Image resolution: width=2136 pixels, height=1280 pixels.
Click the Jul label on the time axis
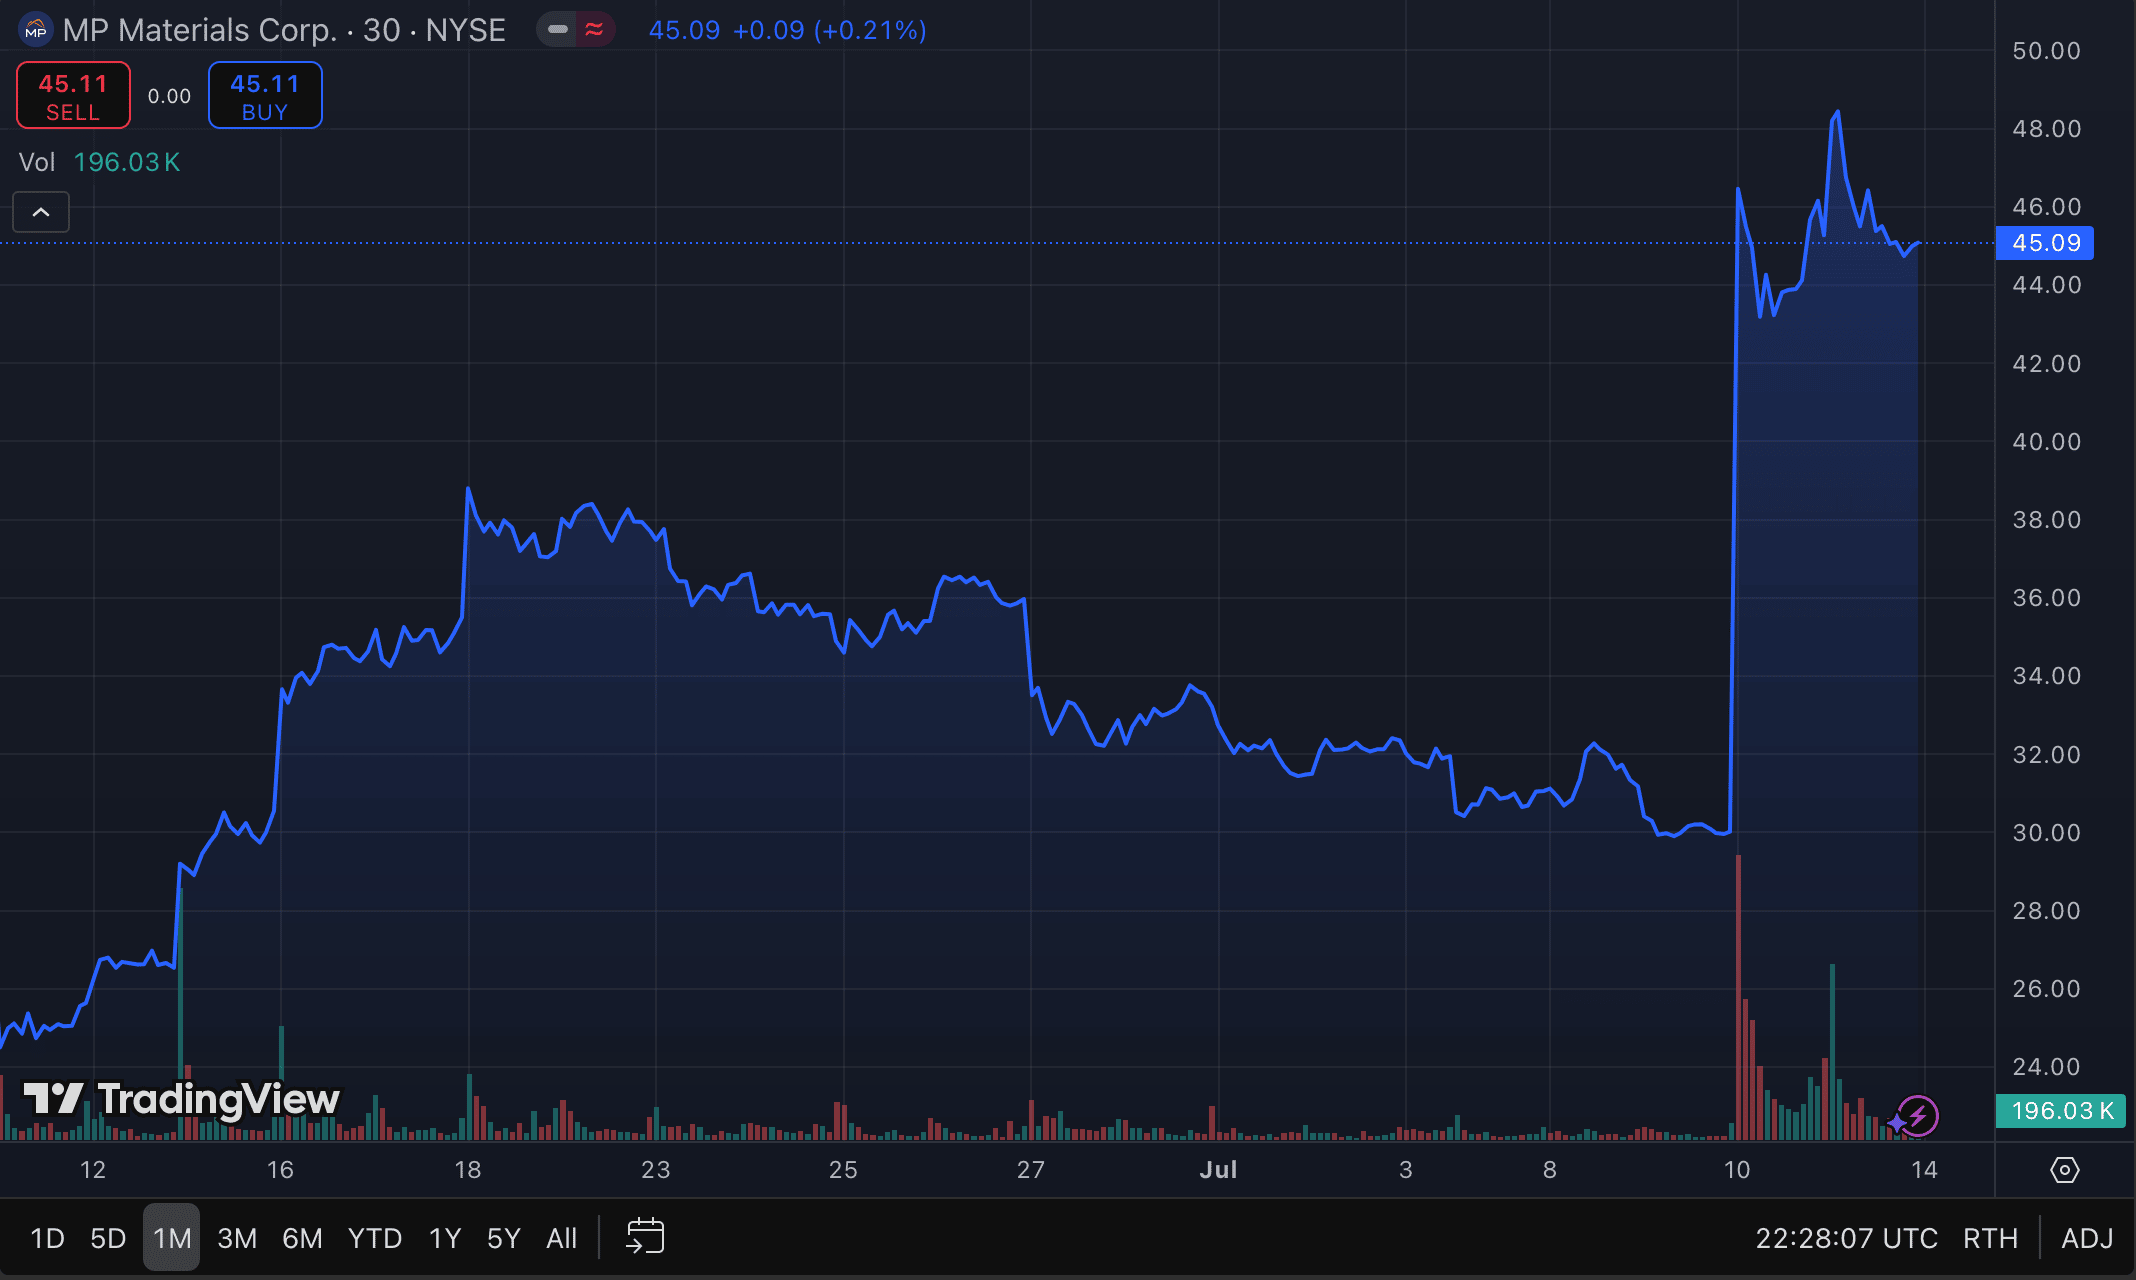(1218, 1170)
